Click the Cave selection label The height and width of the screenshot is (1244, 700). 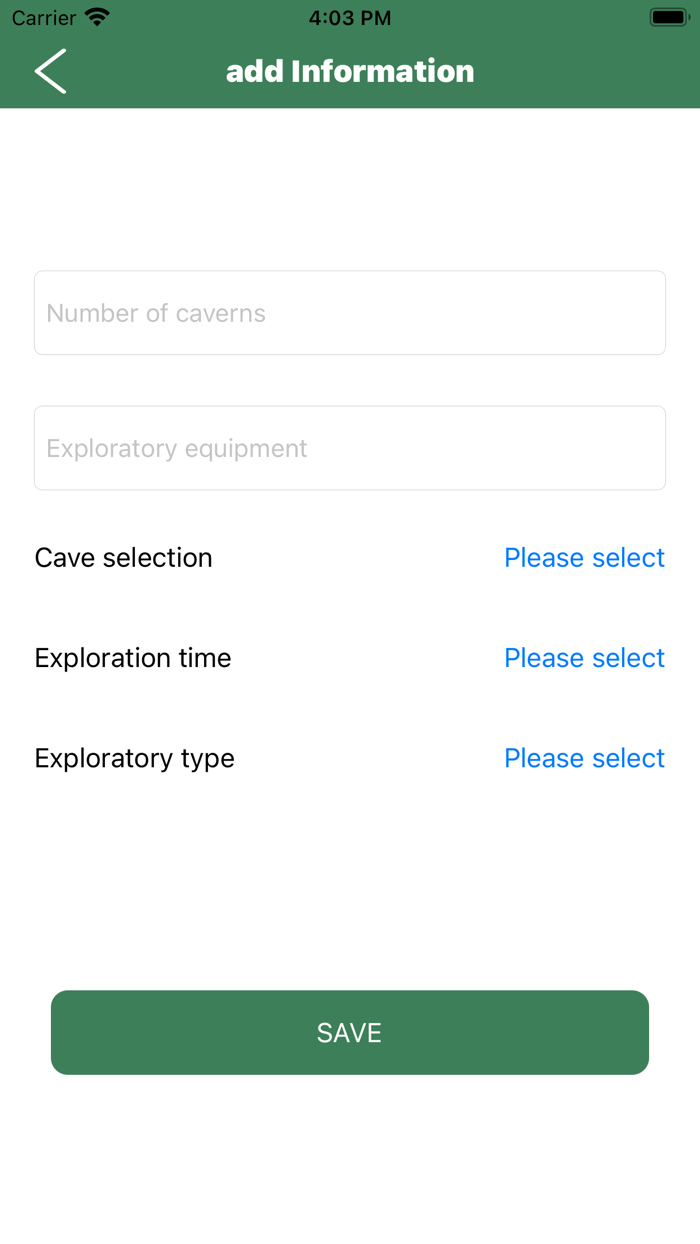point(123,557)
